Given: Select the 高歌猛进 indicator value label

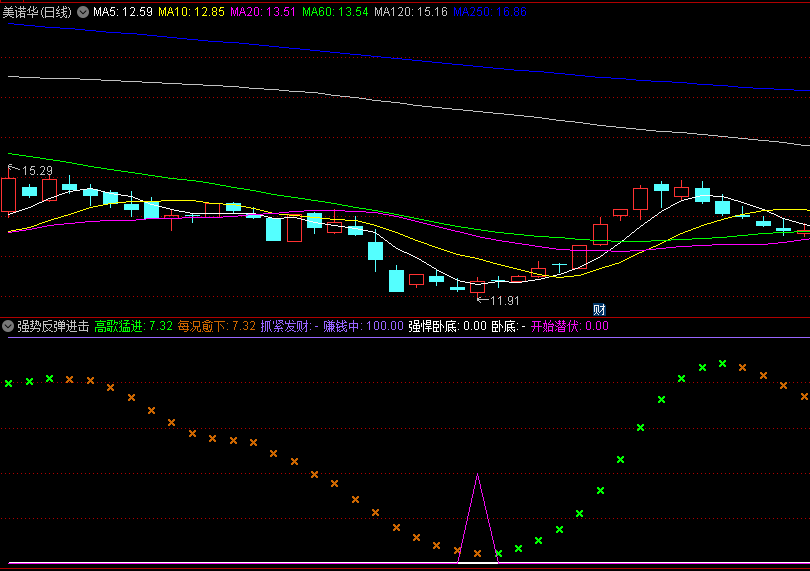Looking at the screenshot, I should (133, 326).
